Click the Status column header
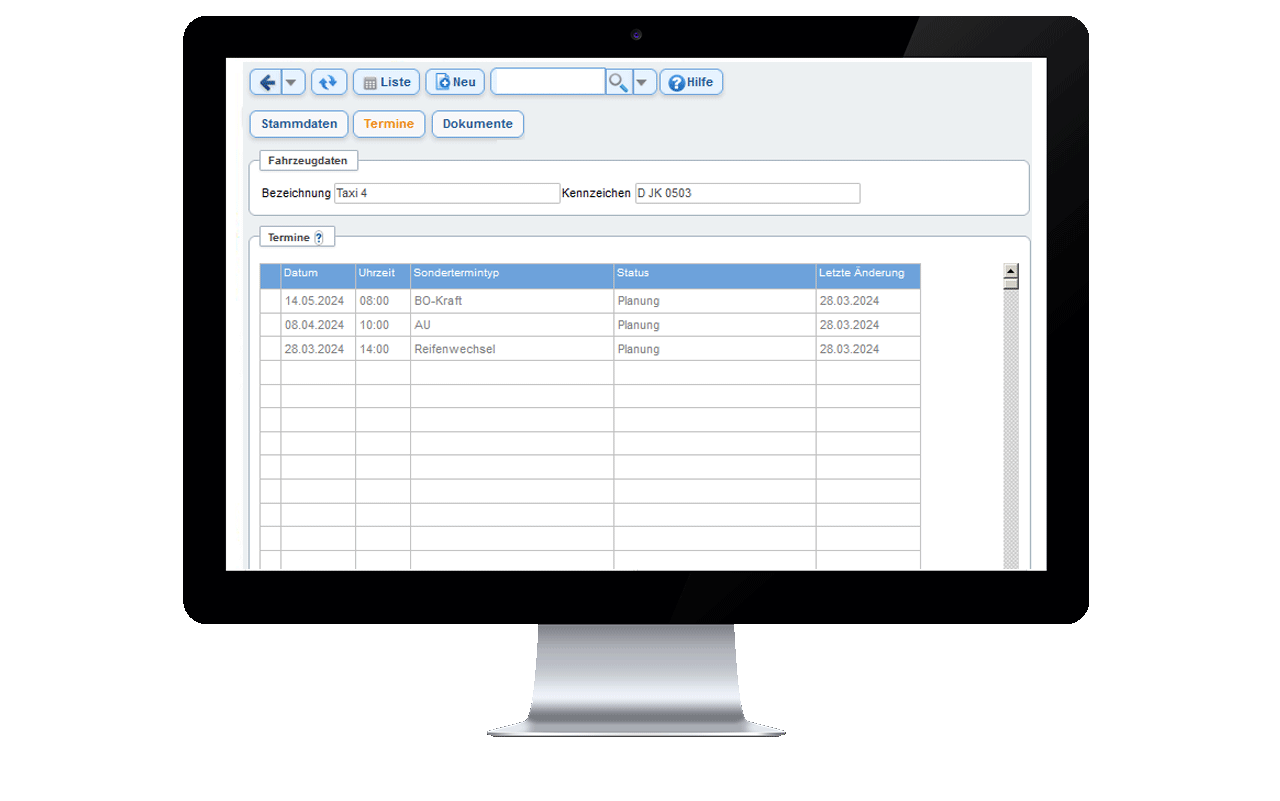The image size is (1280, 801). point(714,274)
